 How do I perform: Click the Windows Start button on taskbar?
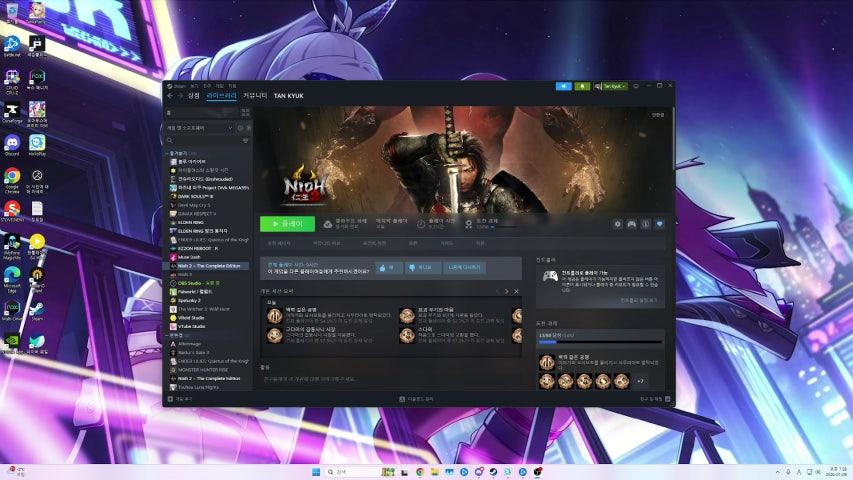(316, 472)
